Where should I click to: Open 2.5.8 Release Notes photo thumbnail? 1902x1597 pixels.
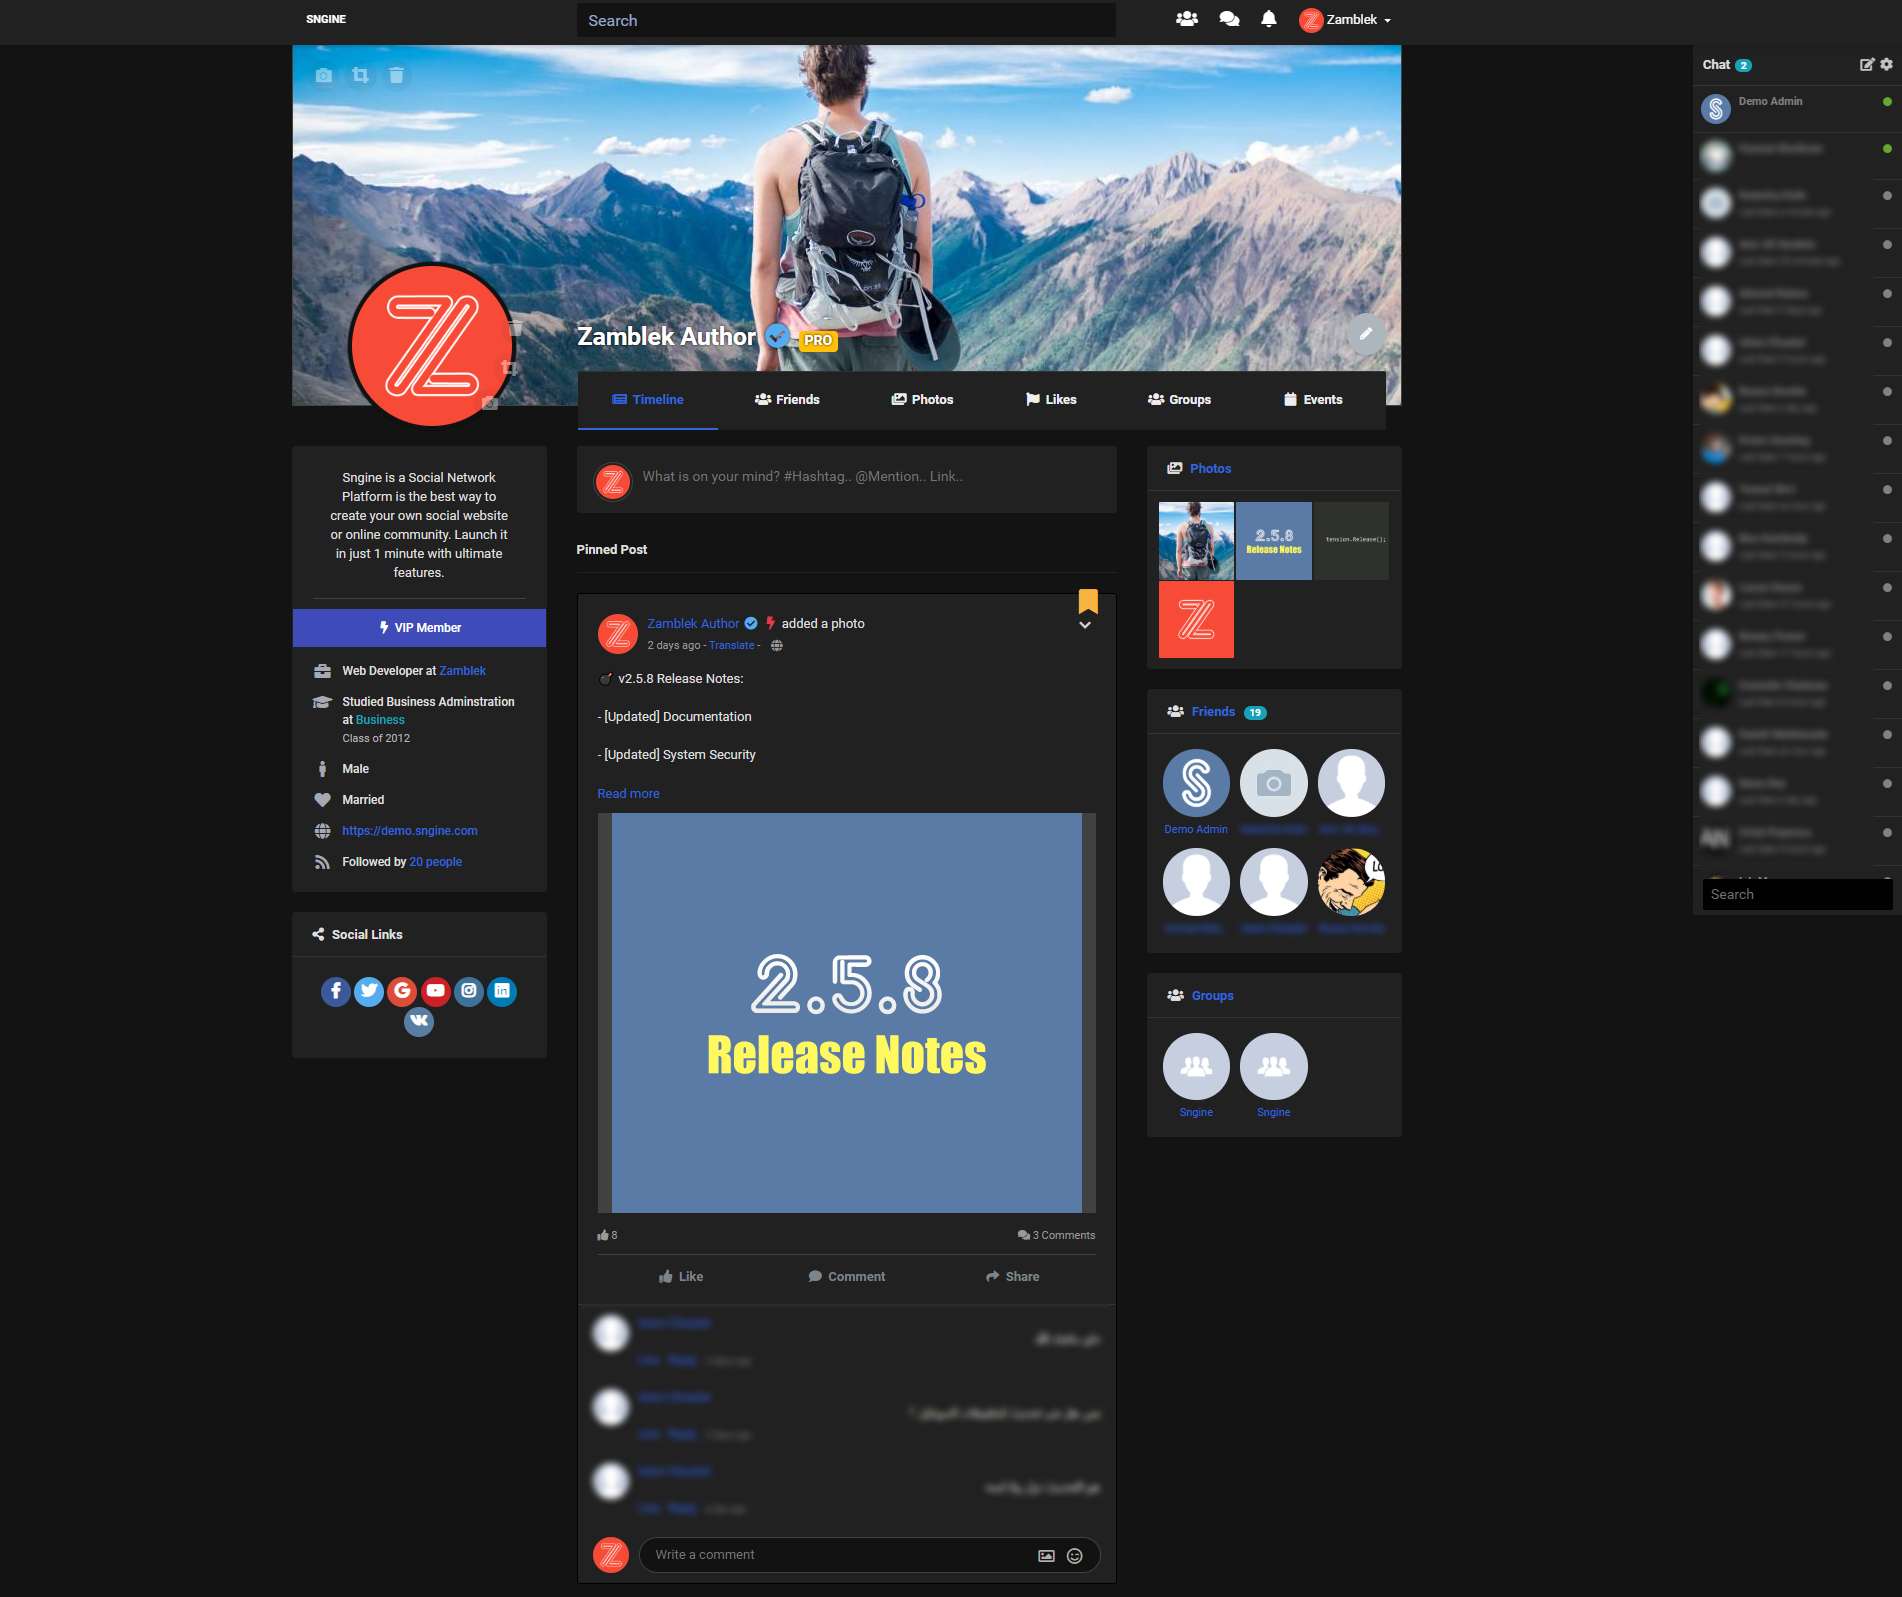coord(1274,541)
